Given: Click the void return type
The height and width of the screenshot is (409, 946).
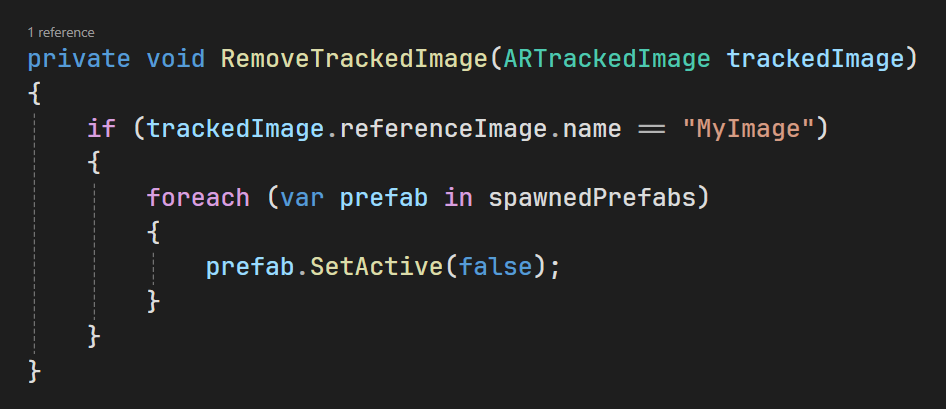Looking at the screenshot, I should [176, 59].
